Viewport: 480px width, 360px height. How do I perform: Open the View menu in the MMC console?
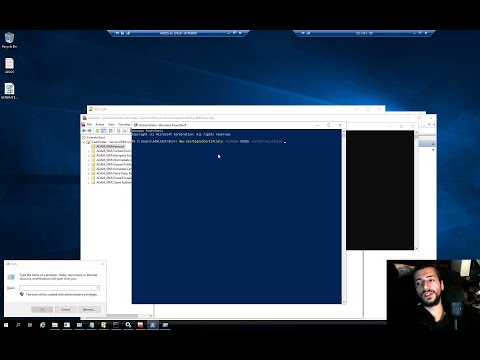111,124
